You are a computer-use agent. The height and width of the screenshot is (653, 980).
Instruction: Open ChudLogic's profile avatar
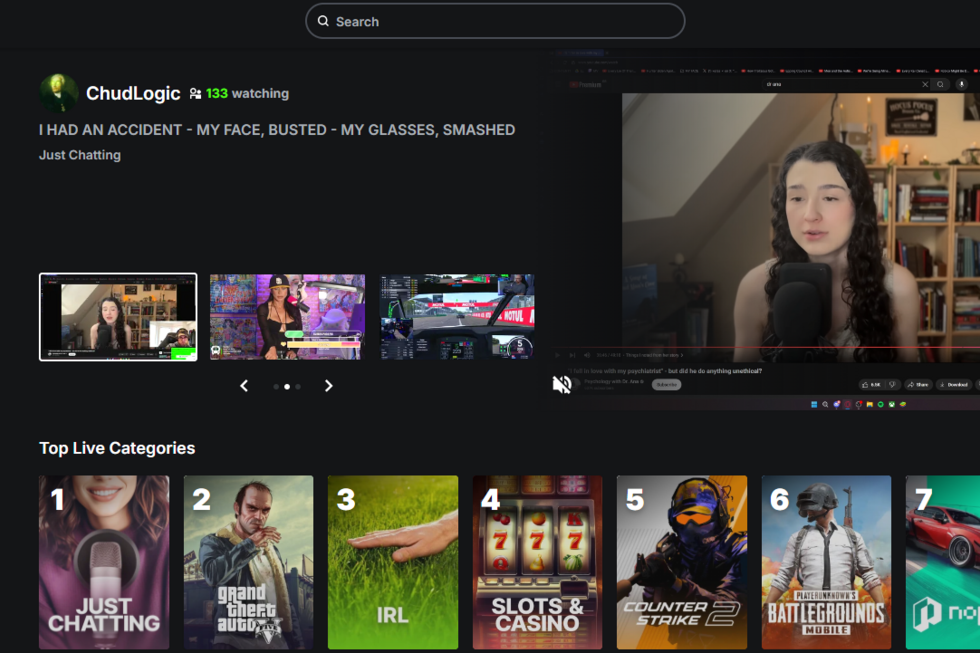pos(59,93)
